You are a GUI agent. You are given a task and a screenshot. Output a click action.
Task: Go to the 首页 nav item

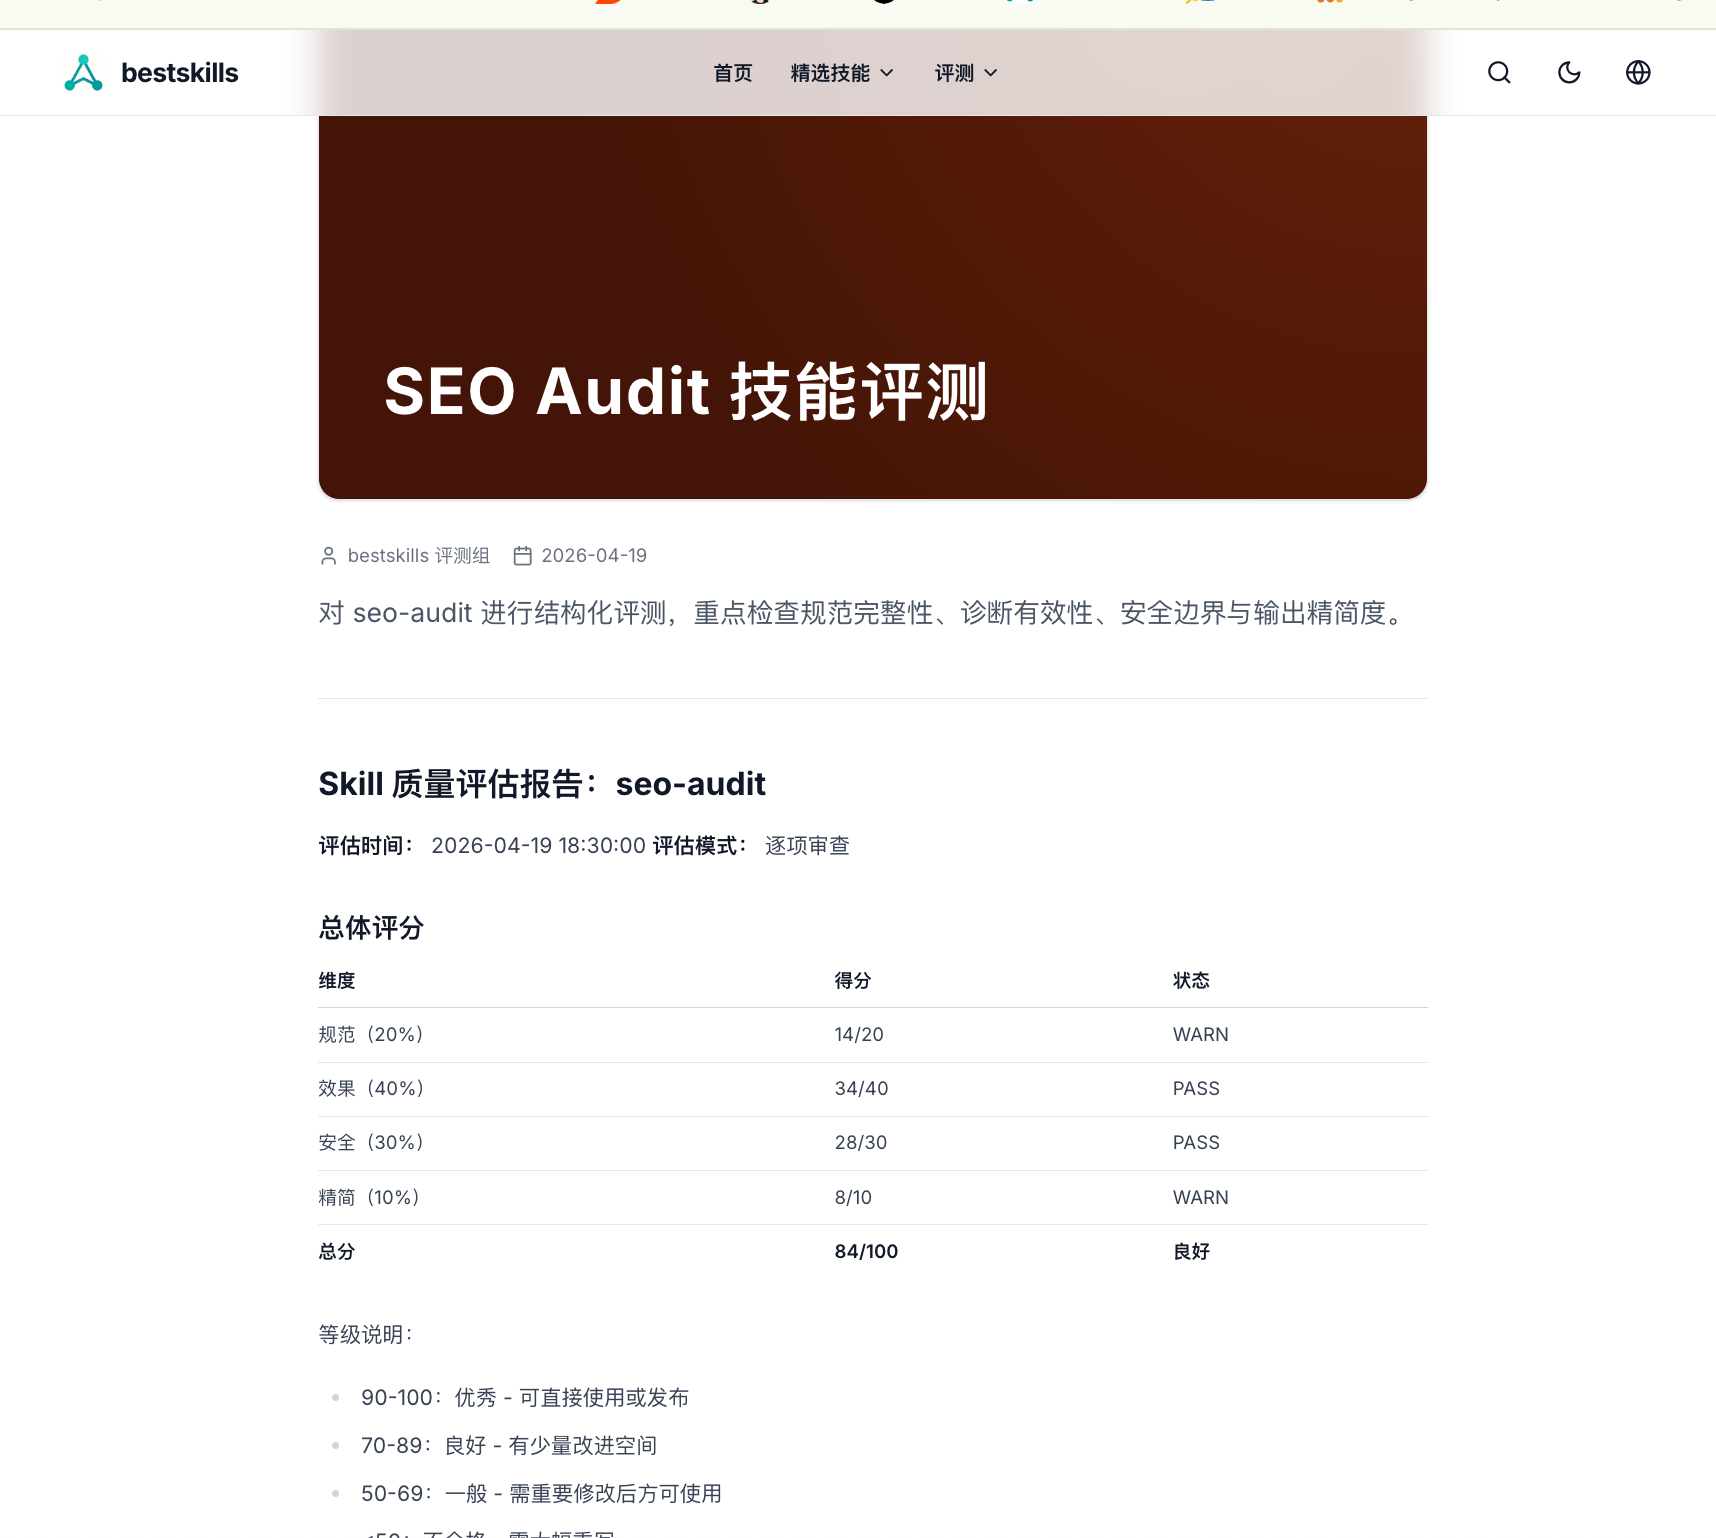[x=733, y=73]
